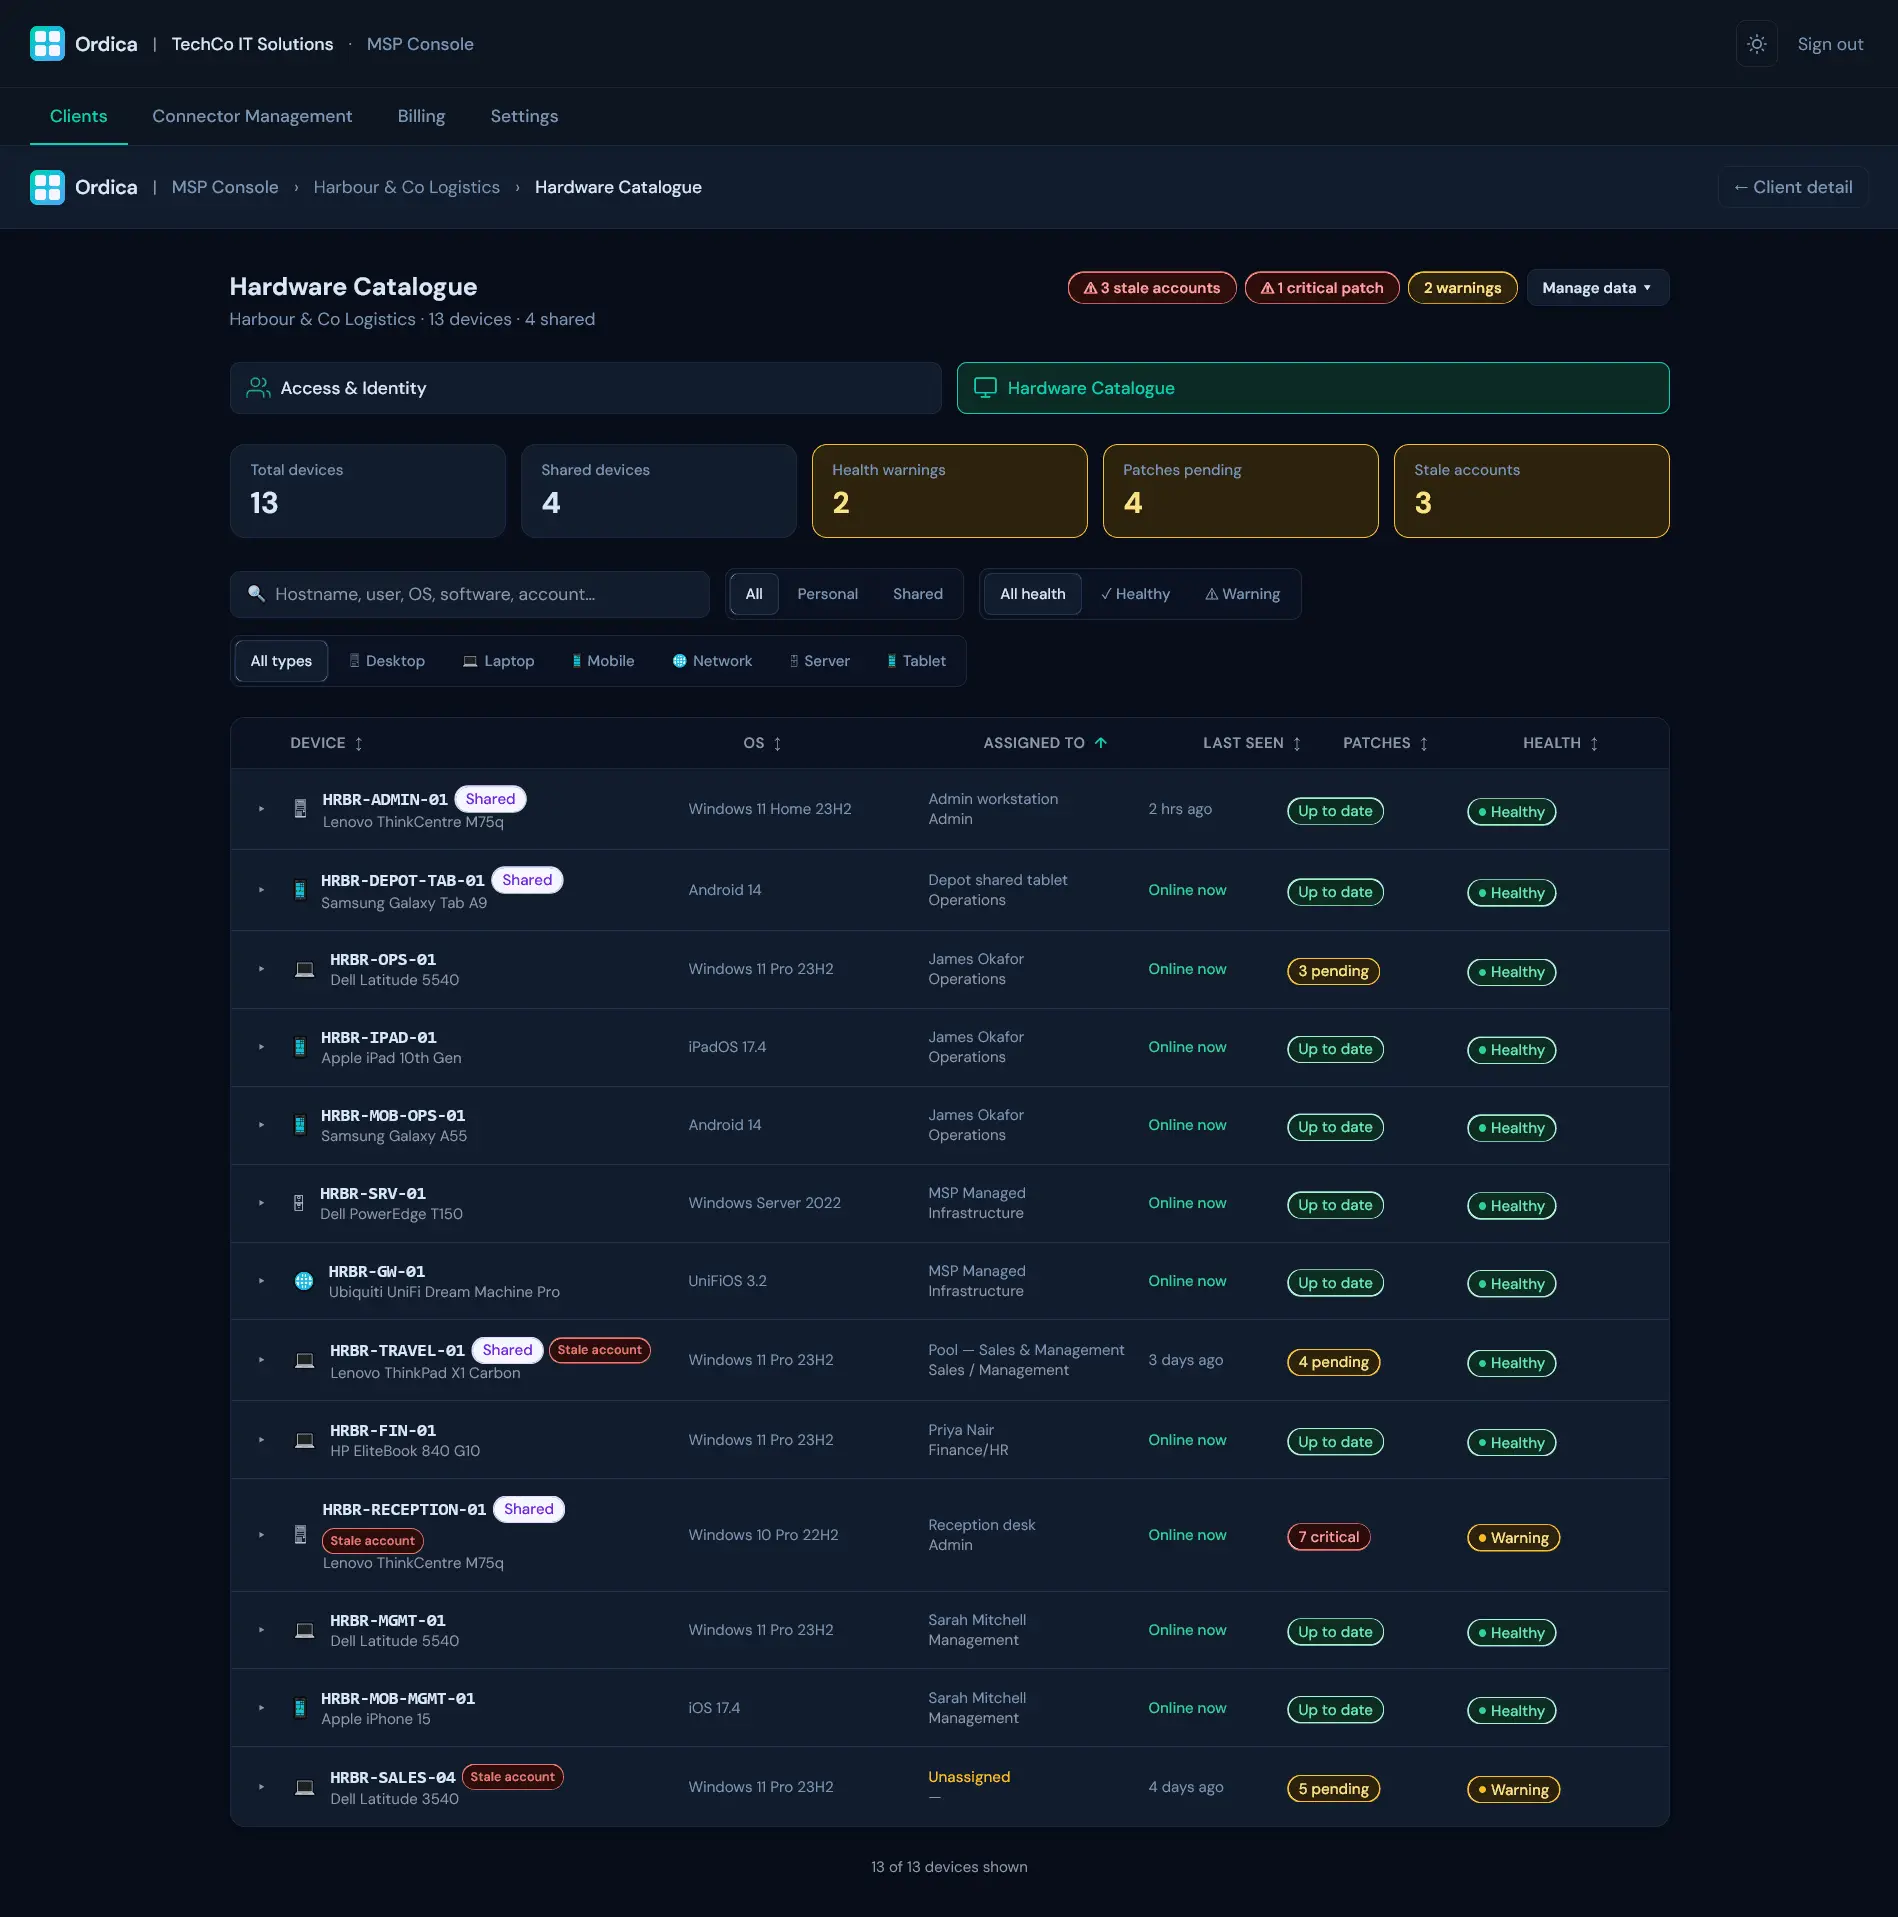
Task: Click laptop icon of HRBR-OPS-01 row
Action: coord(304,969)
